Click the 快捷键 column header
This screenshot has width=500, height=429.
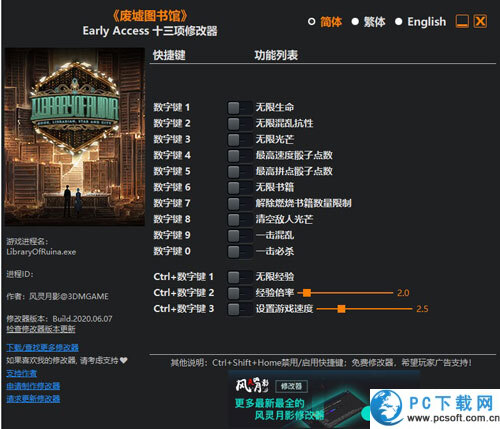click(x=169, y=55)
